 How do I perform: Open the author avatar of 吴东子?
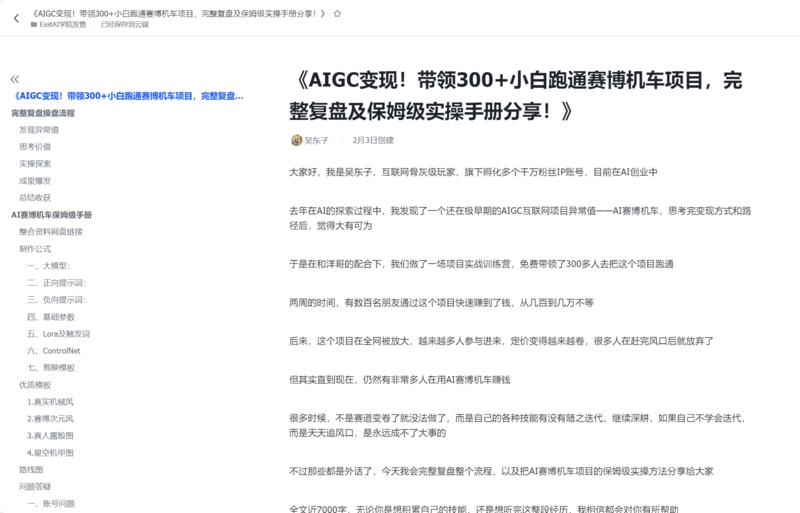click(296, 140)
